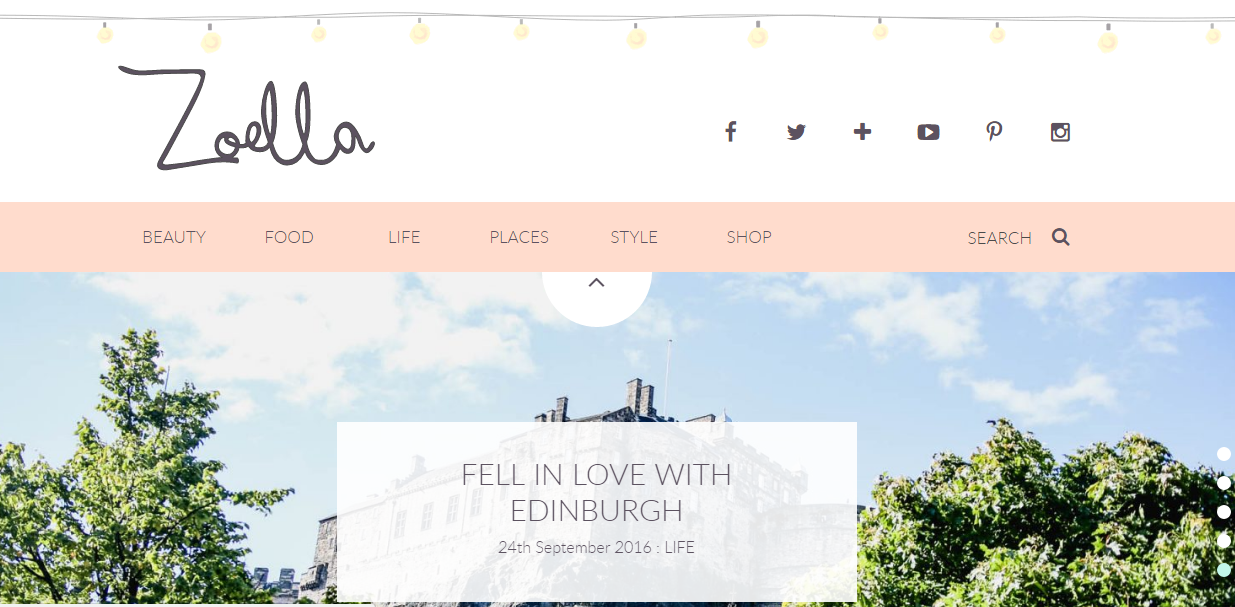Open the Instagram camera icon

pyautogui.click(x=1060, y=132)
